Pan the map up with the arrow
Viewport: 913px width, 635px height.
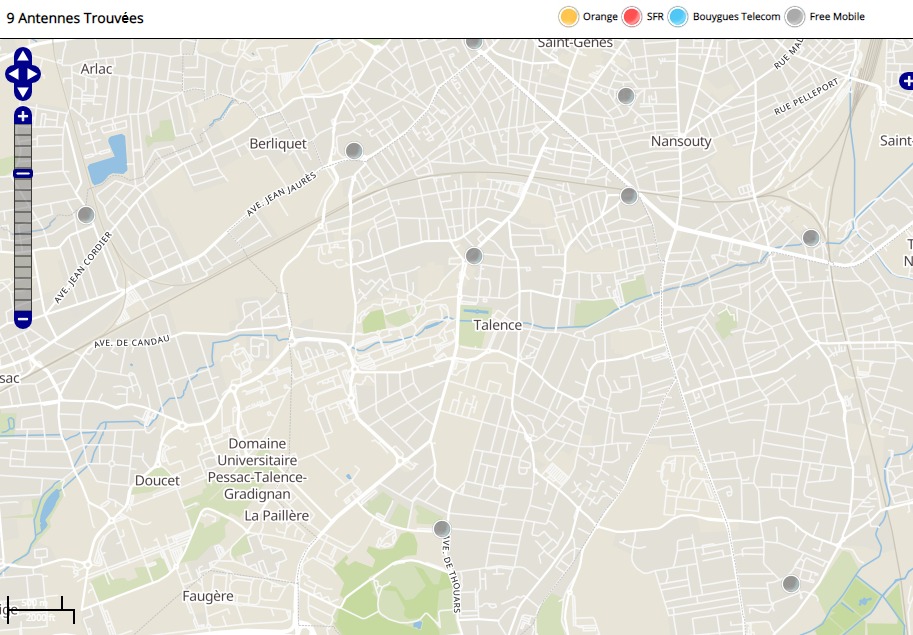[x=23, y=57]
